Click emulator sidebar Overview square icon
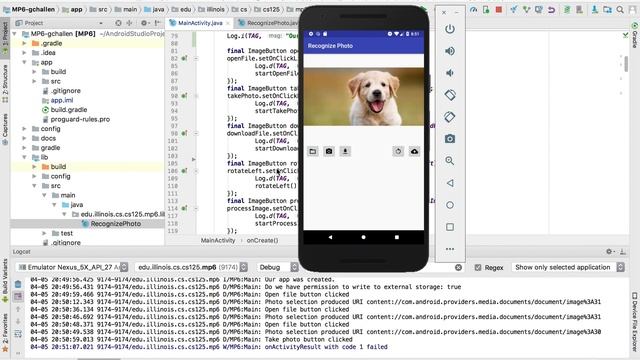640x360 pixels. tap(450, 227)
